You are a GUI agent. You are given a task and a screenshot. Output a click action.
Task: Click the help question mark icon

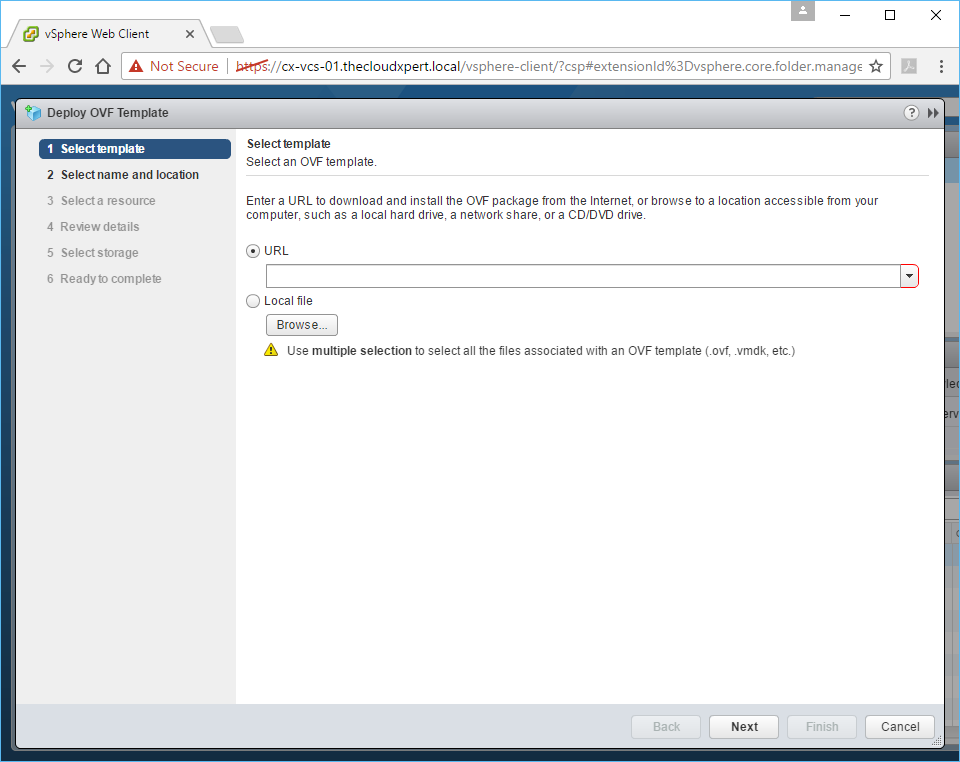coord(911,113)
